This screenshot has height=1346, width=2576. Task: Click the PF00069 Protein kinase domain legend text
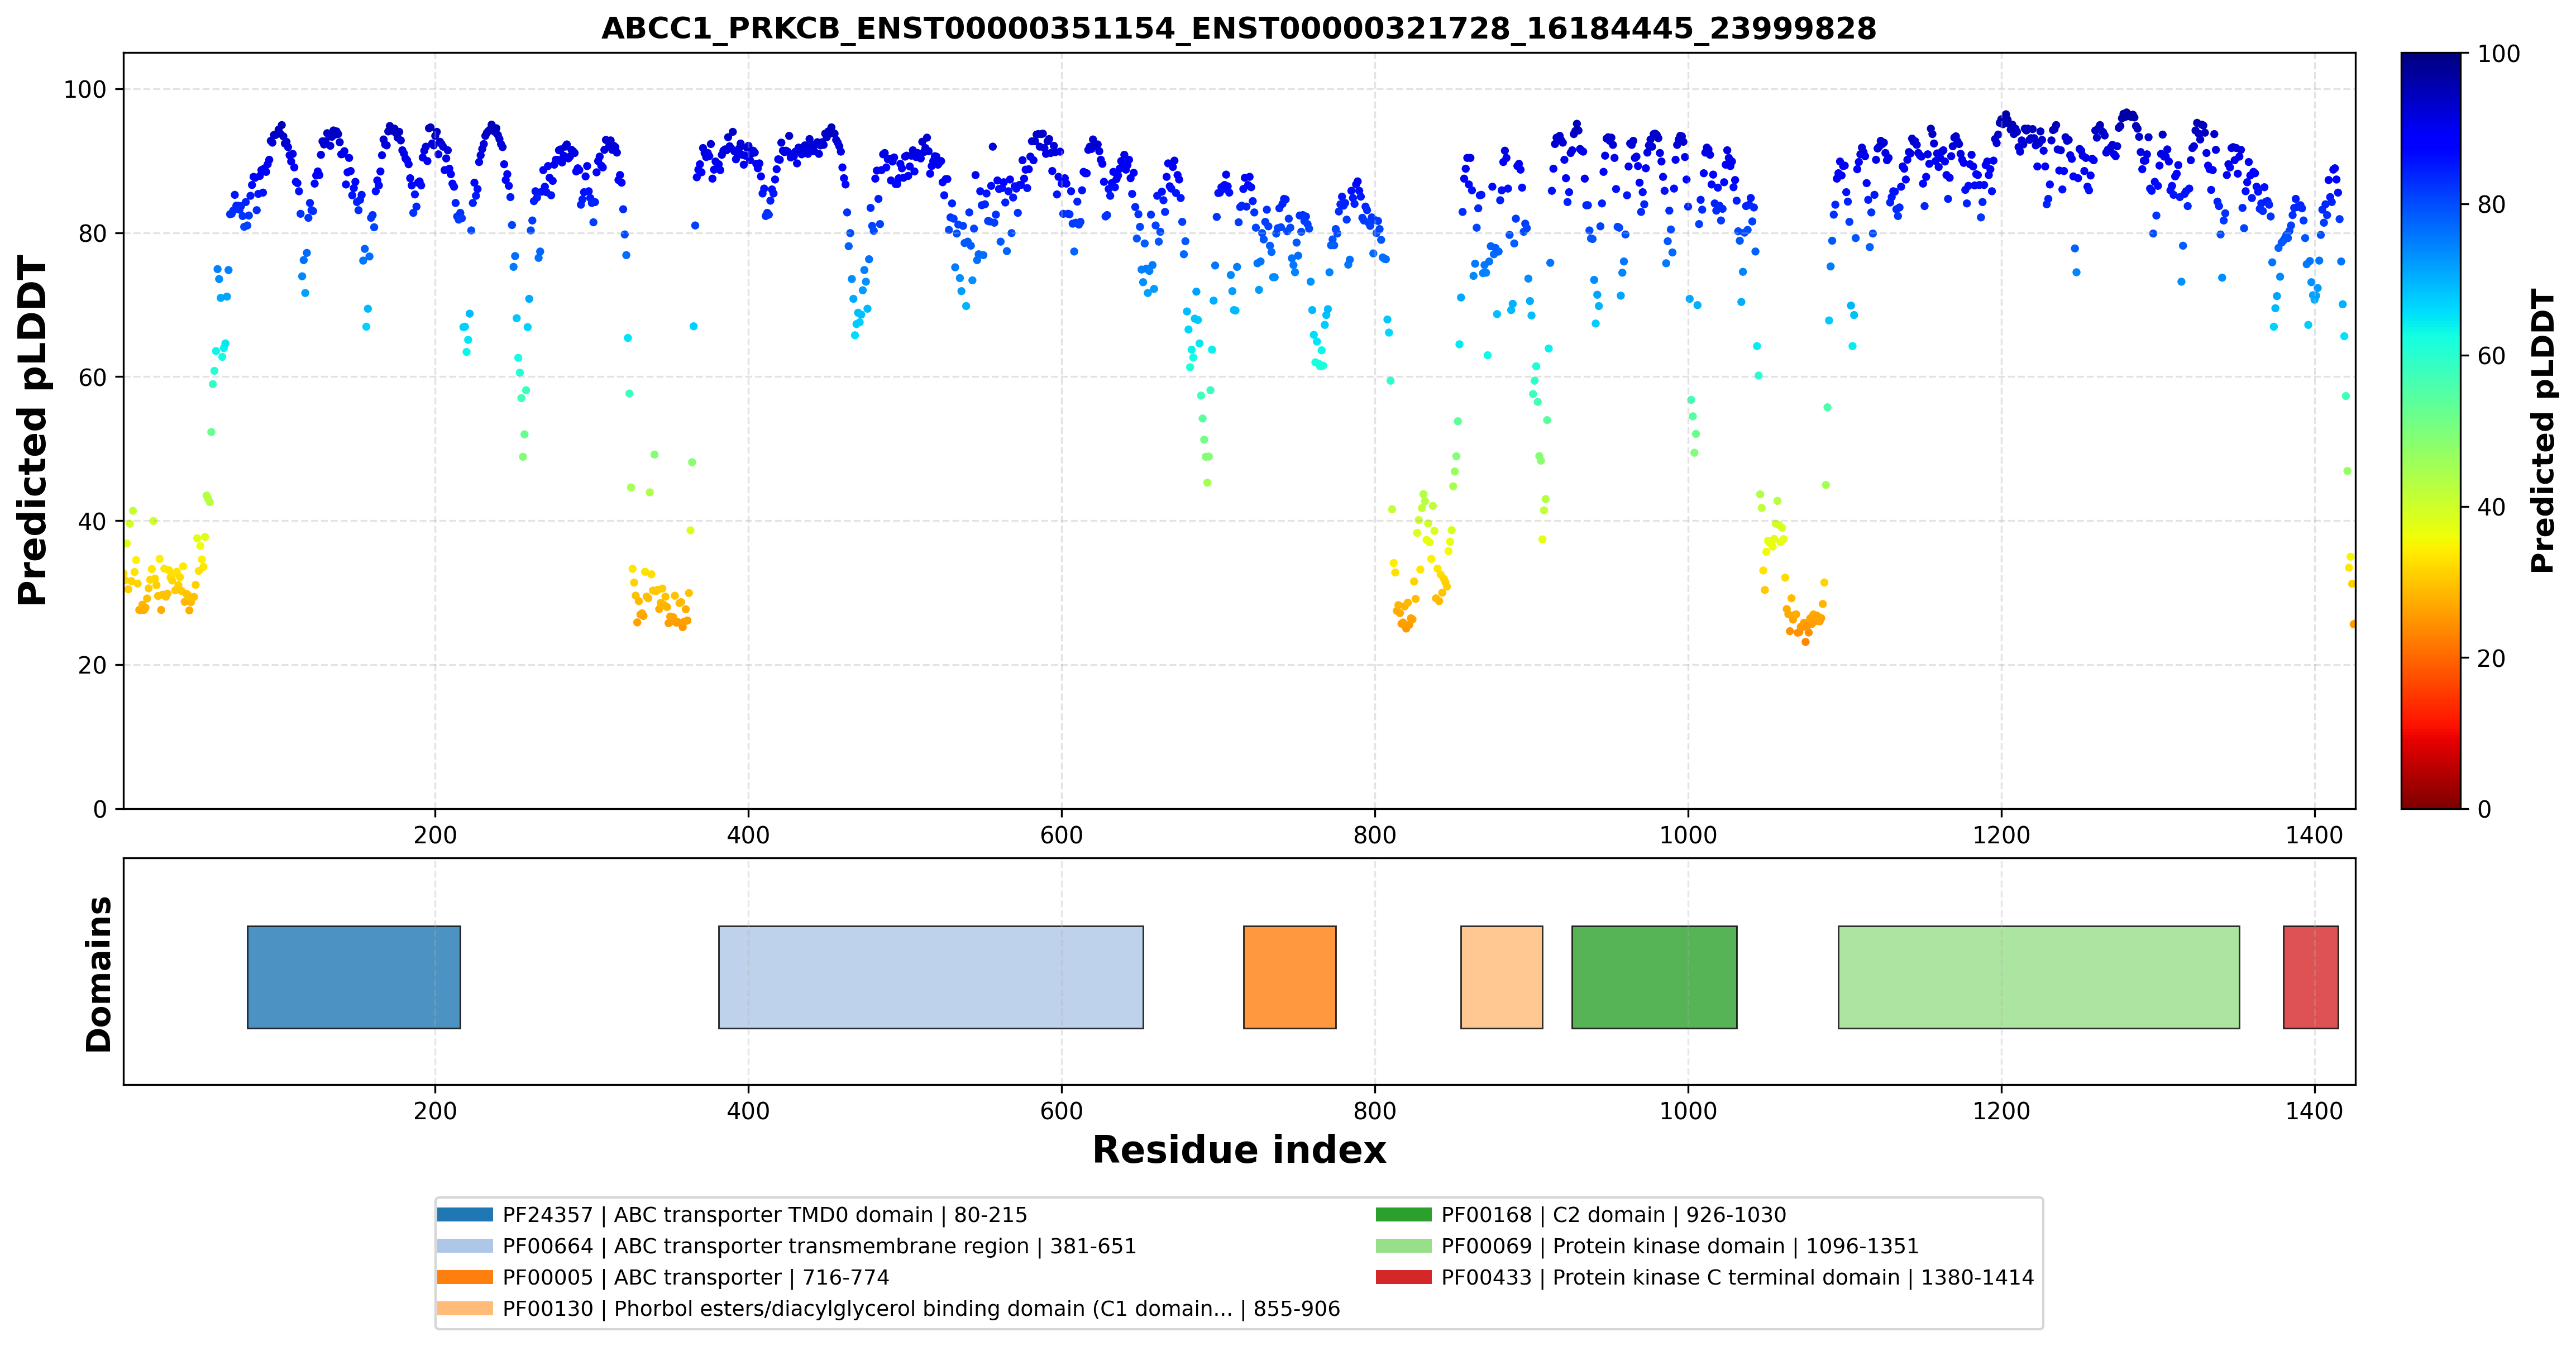[1680, 1246]
